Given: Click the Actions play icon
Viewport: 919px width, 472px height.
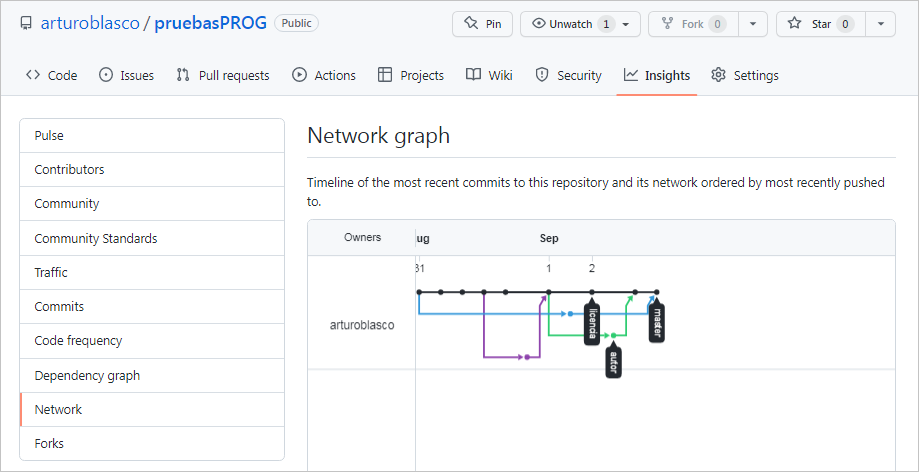Looking at the screenshot, I should click(x=299, y=75).
